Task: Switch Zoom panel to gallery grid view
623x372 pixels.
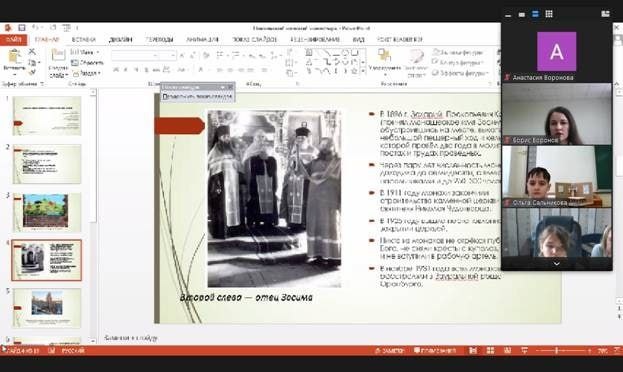Action: coord(549,14)
